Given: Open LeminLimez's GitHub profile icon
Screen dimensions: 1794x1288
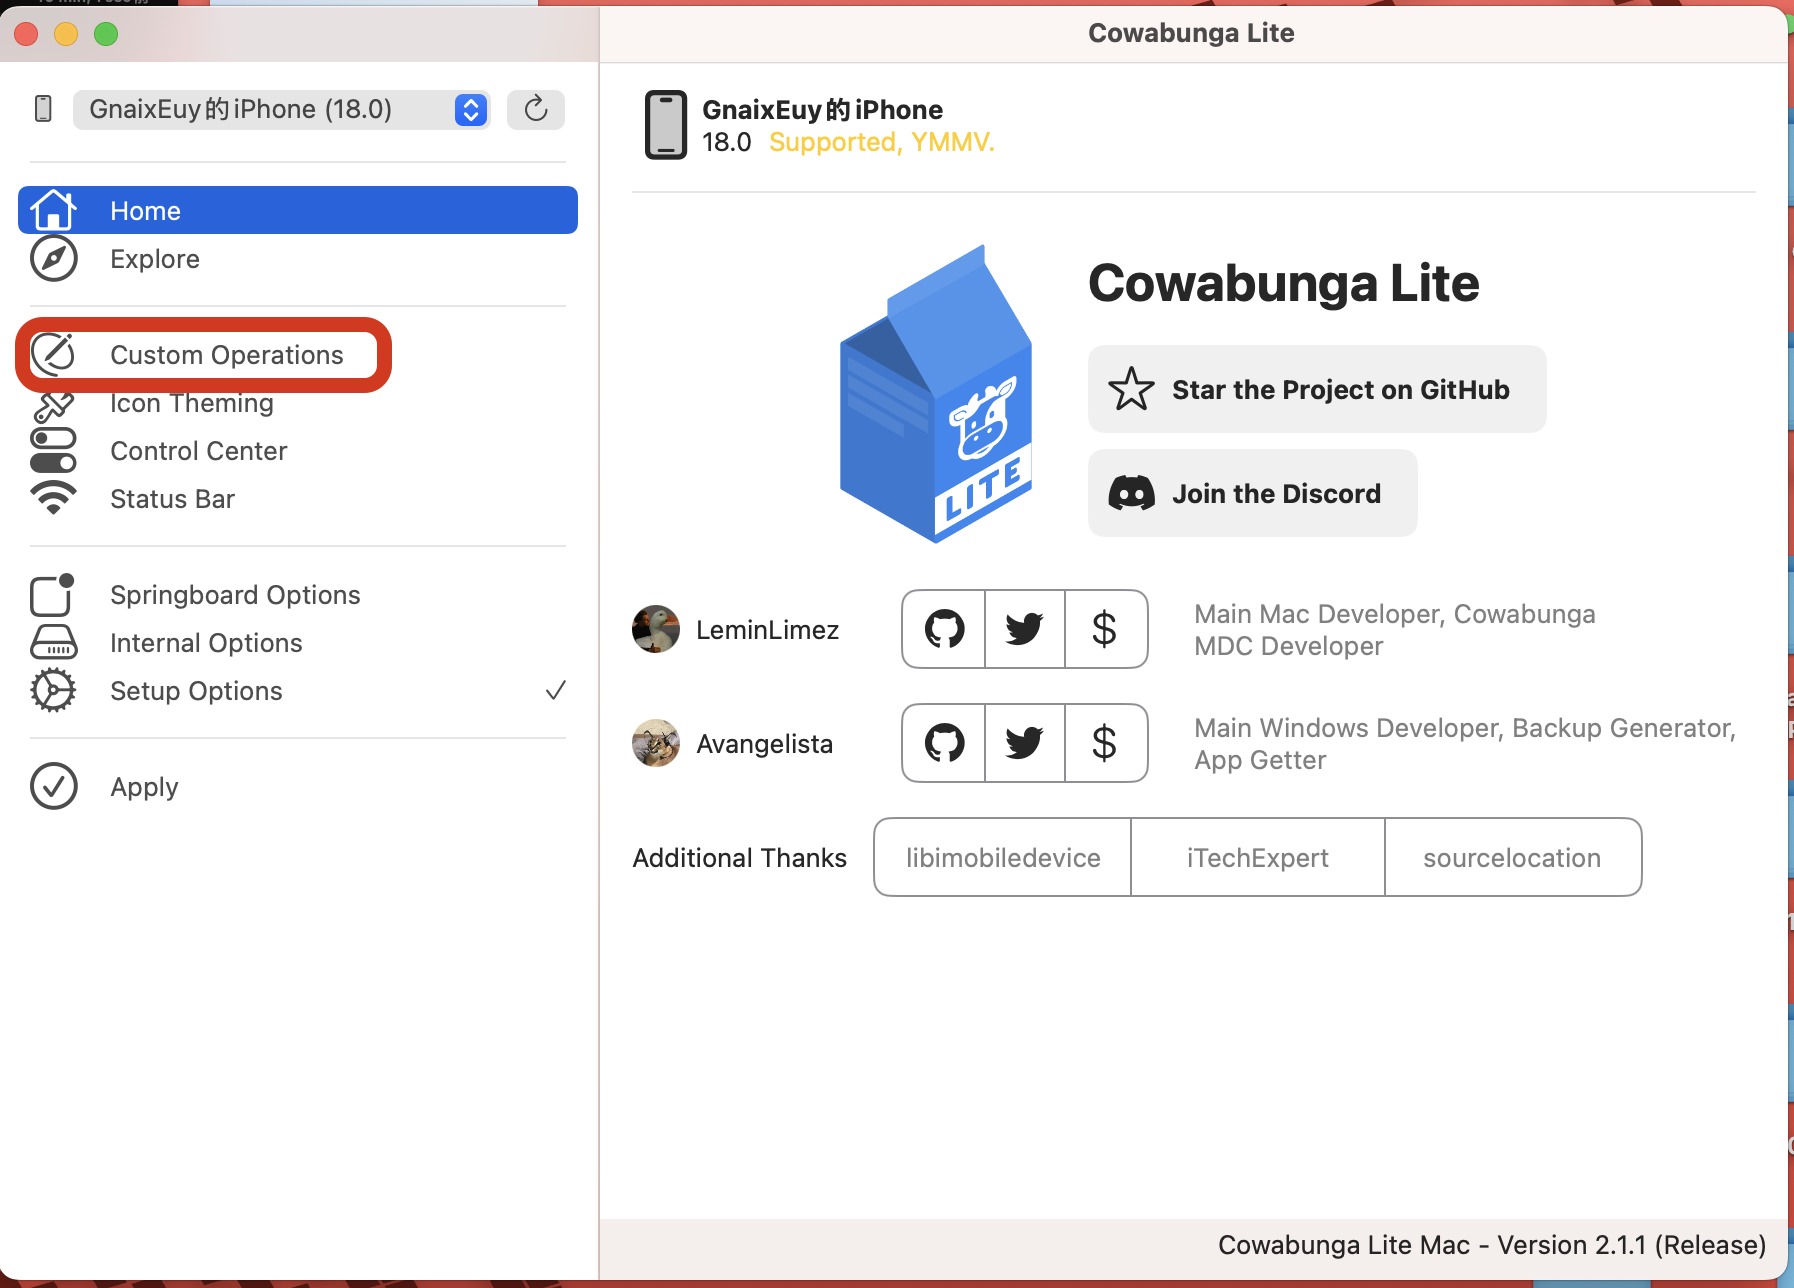Looking at the screenshot, I should pyautogui.click(x=943, y=629).
